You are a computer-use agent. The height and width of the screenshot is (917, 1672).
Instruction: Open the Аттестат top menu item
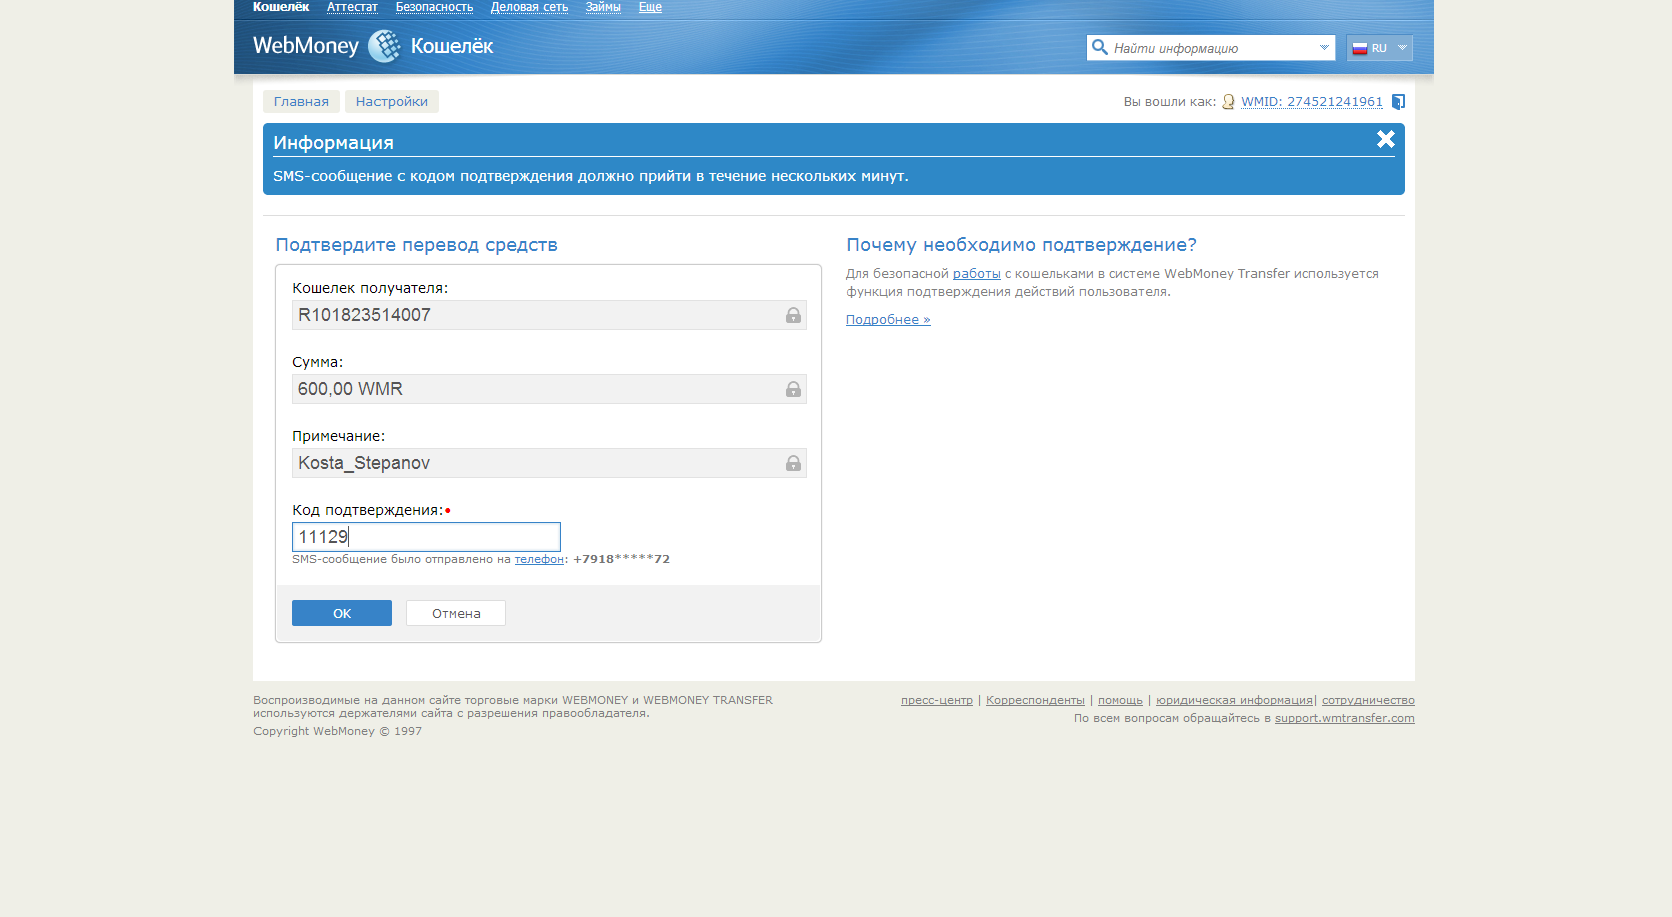point(352,7)
